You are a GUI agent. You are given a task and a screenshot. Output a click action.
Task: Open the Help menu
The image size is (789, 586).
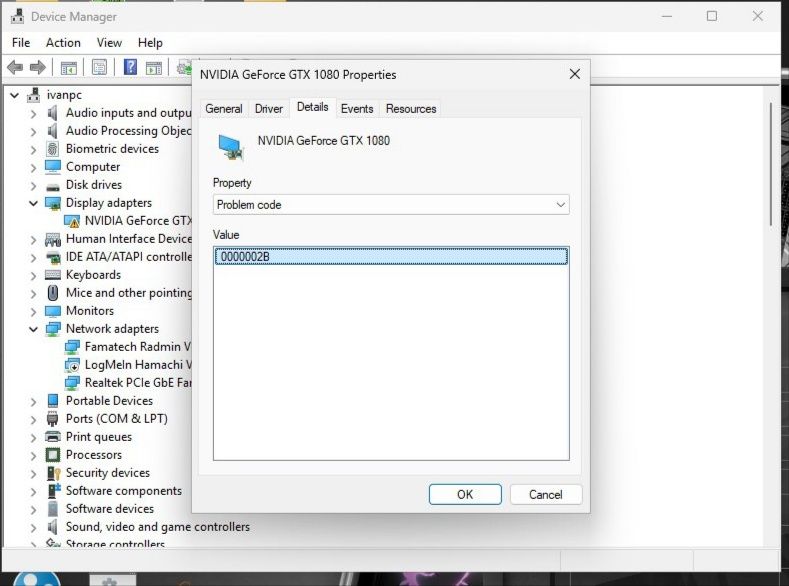150,43
